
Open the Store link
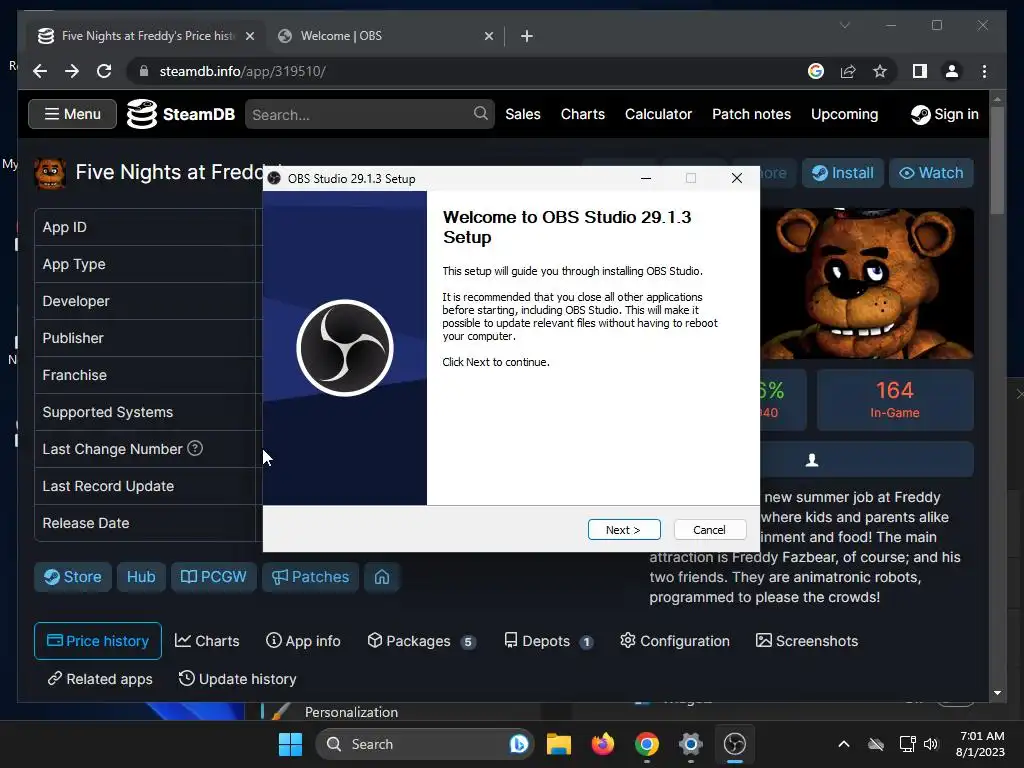tap(72, 577)
